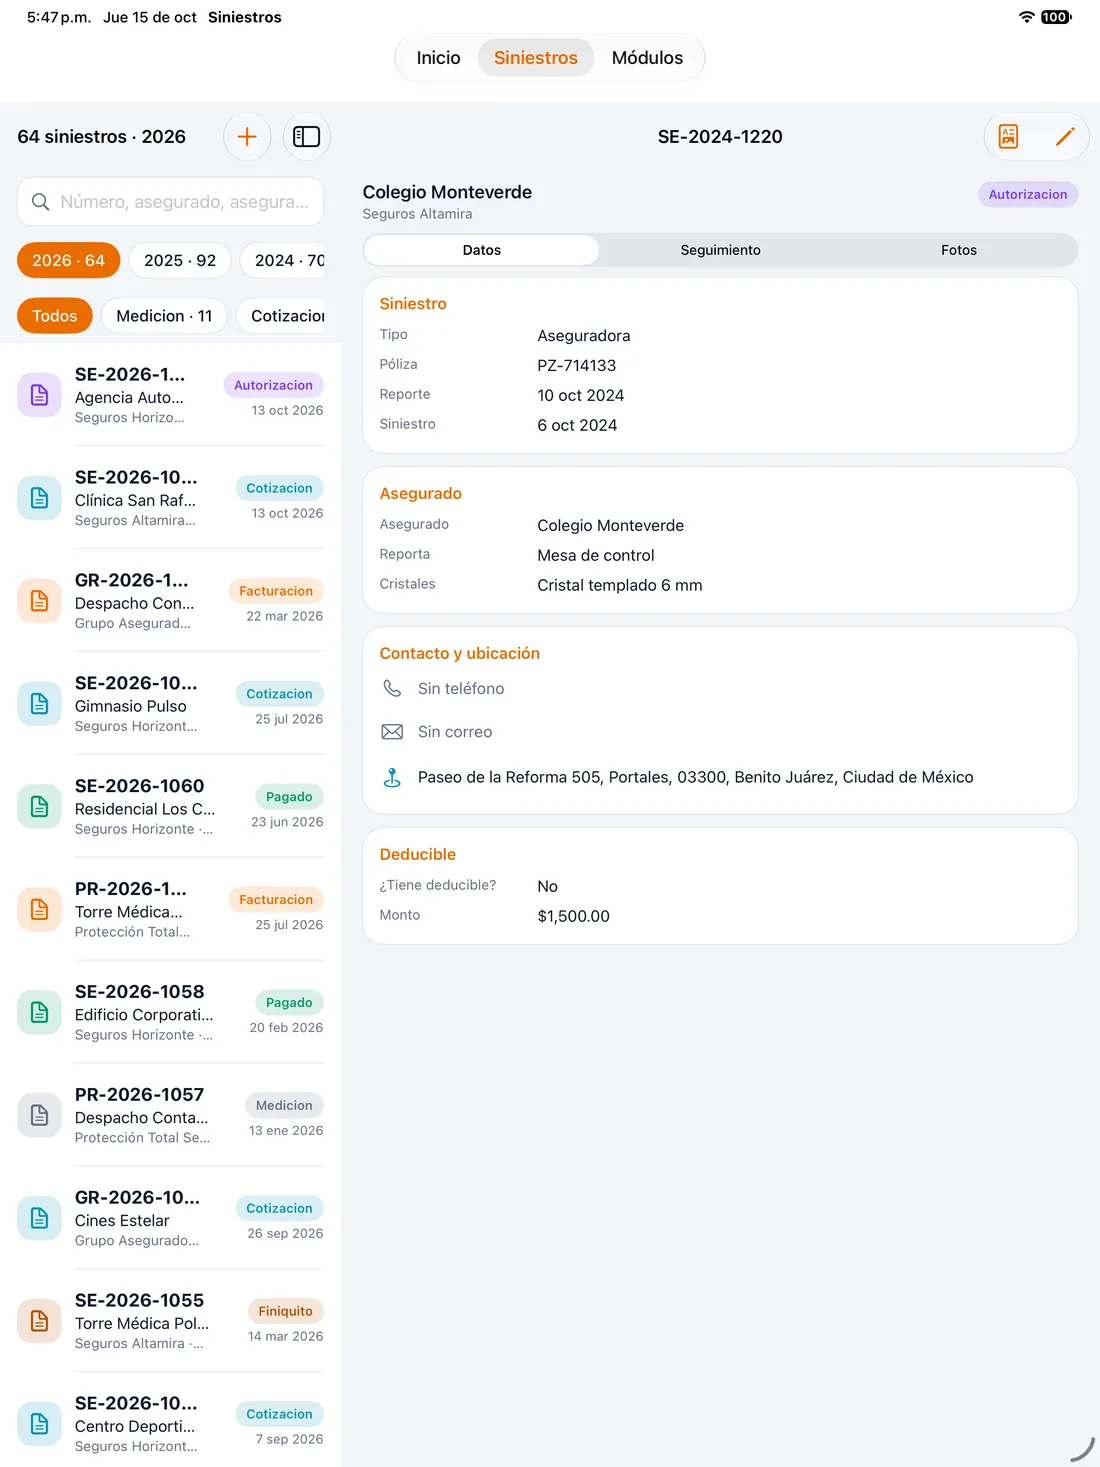Filter by year chip 2026 · 64
Image resolution: width=1100 pixels, height=1467 pixels.
pos(68,261)
